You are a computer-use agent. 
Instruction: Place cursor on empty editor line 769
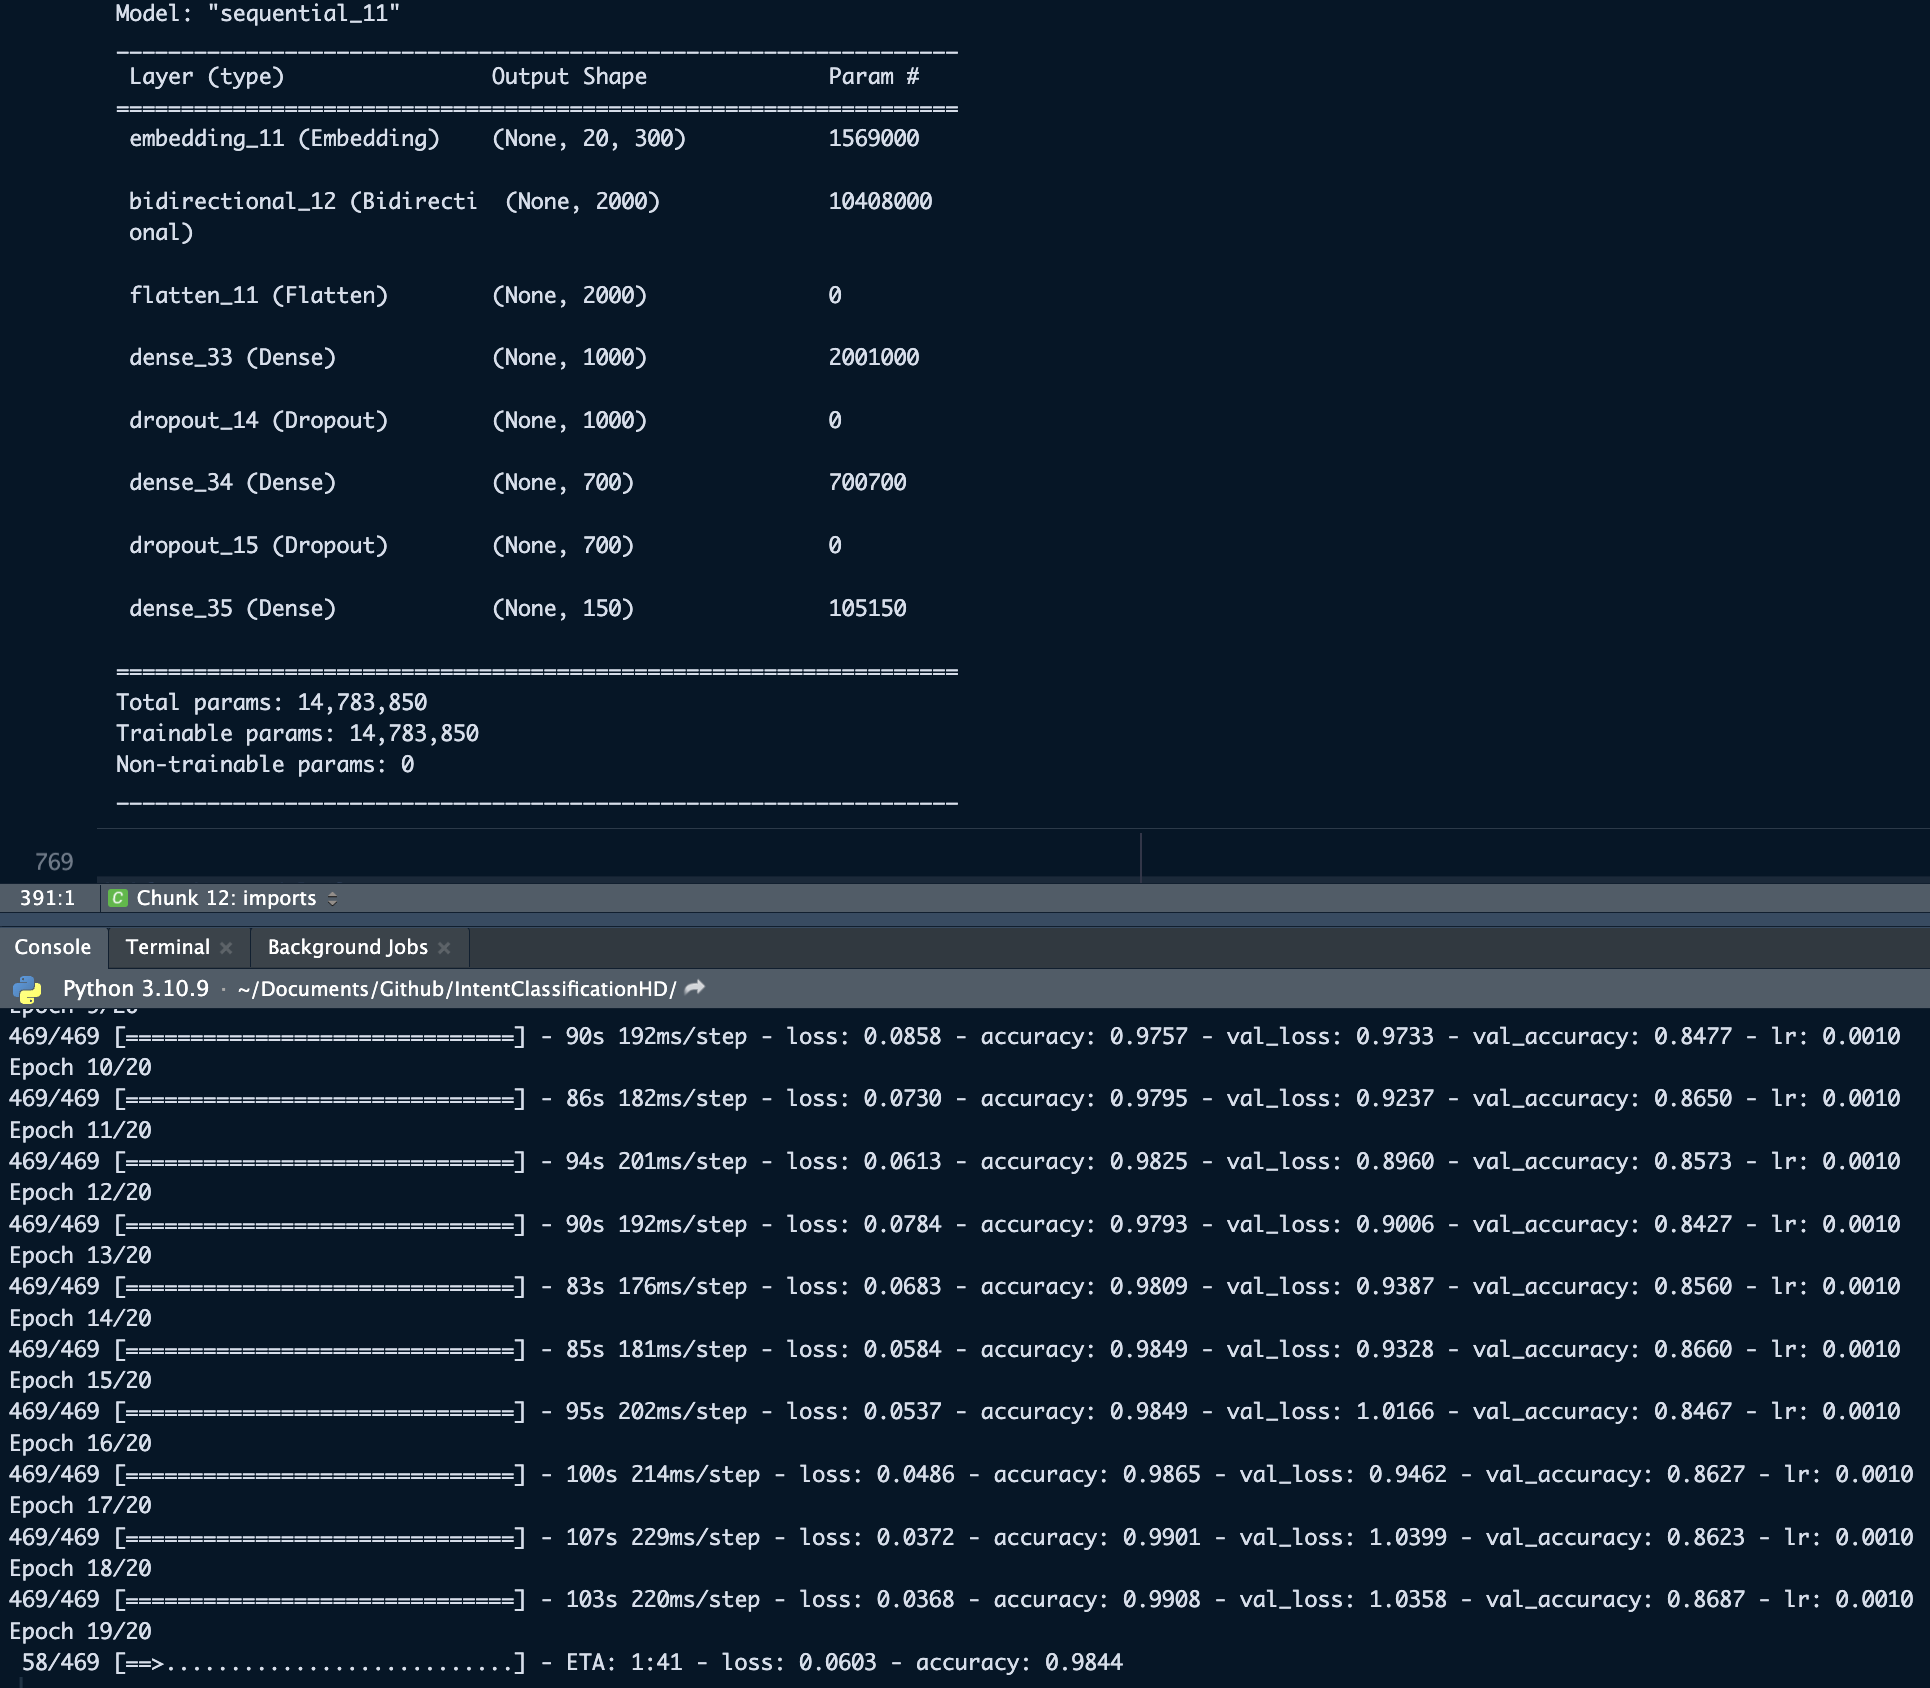tap(600, 862)
